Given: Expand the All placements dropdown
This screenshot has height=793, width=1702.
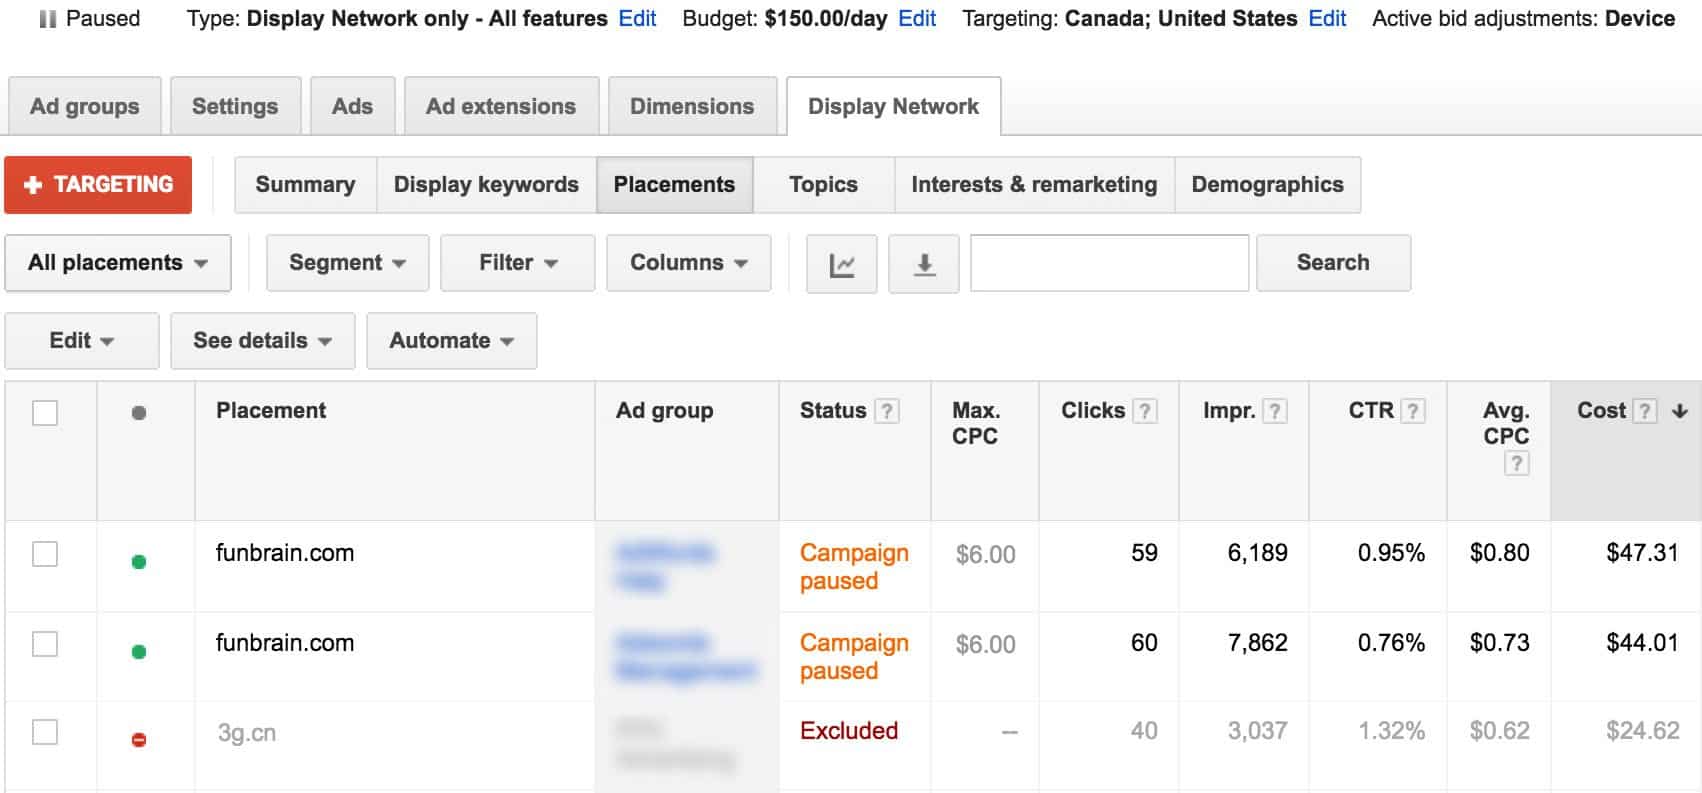Looking at the screenshot, I should pyautogui.click(x=118, y=263).
